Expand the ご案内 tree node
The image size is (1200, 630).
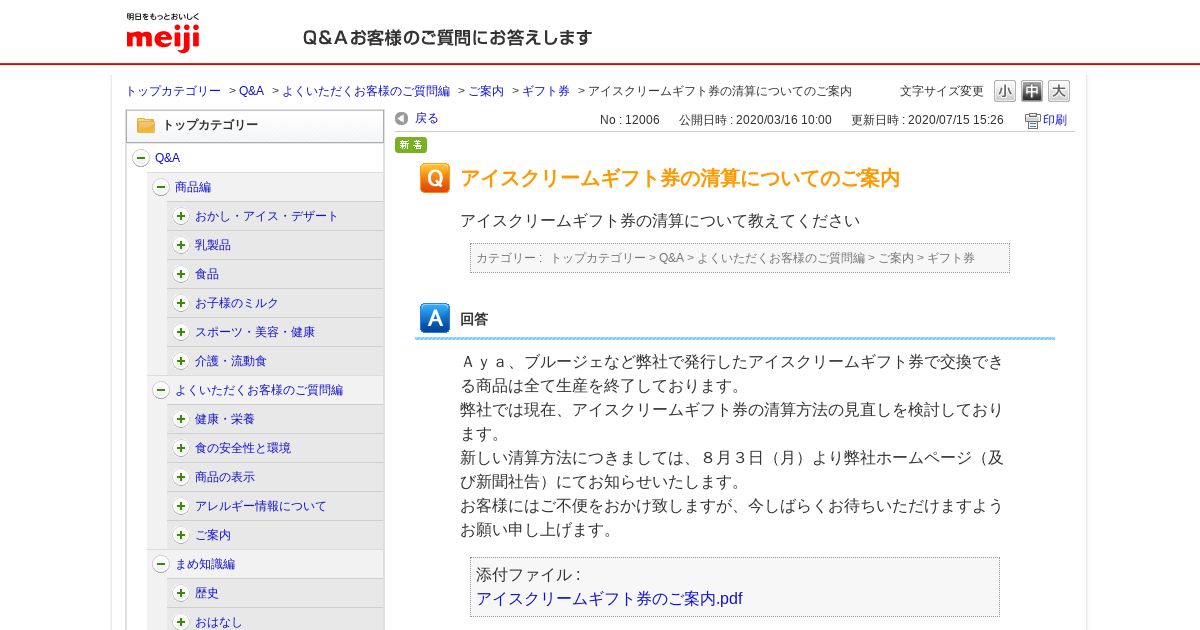[181, 535]
